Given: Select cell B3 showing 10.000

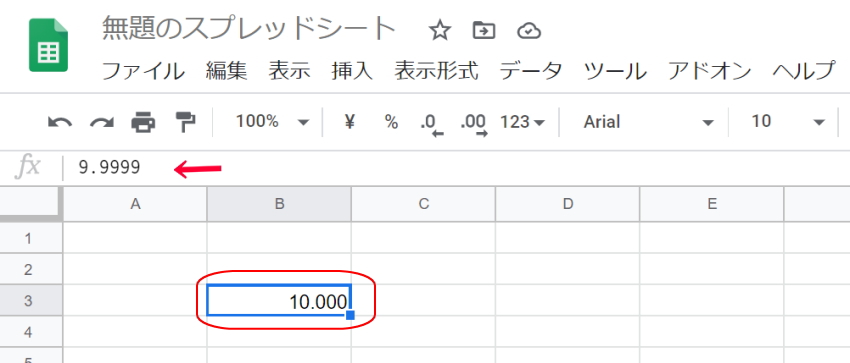Looking at the screenshot, I should 279,300.
